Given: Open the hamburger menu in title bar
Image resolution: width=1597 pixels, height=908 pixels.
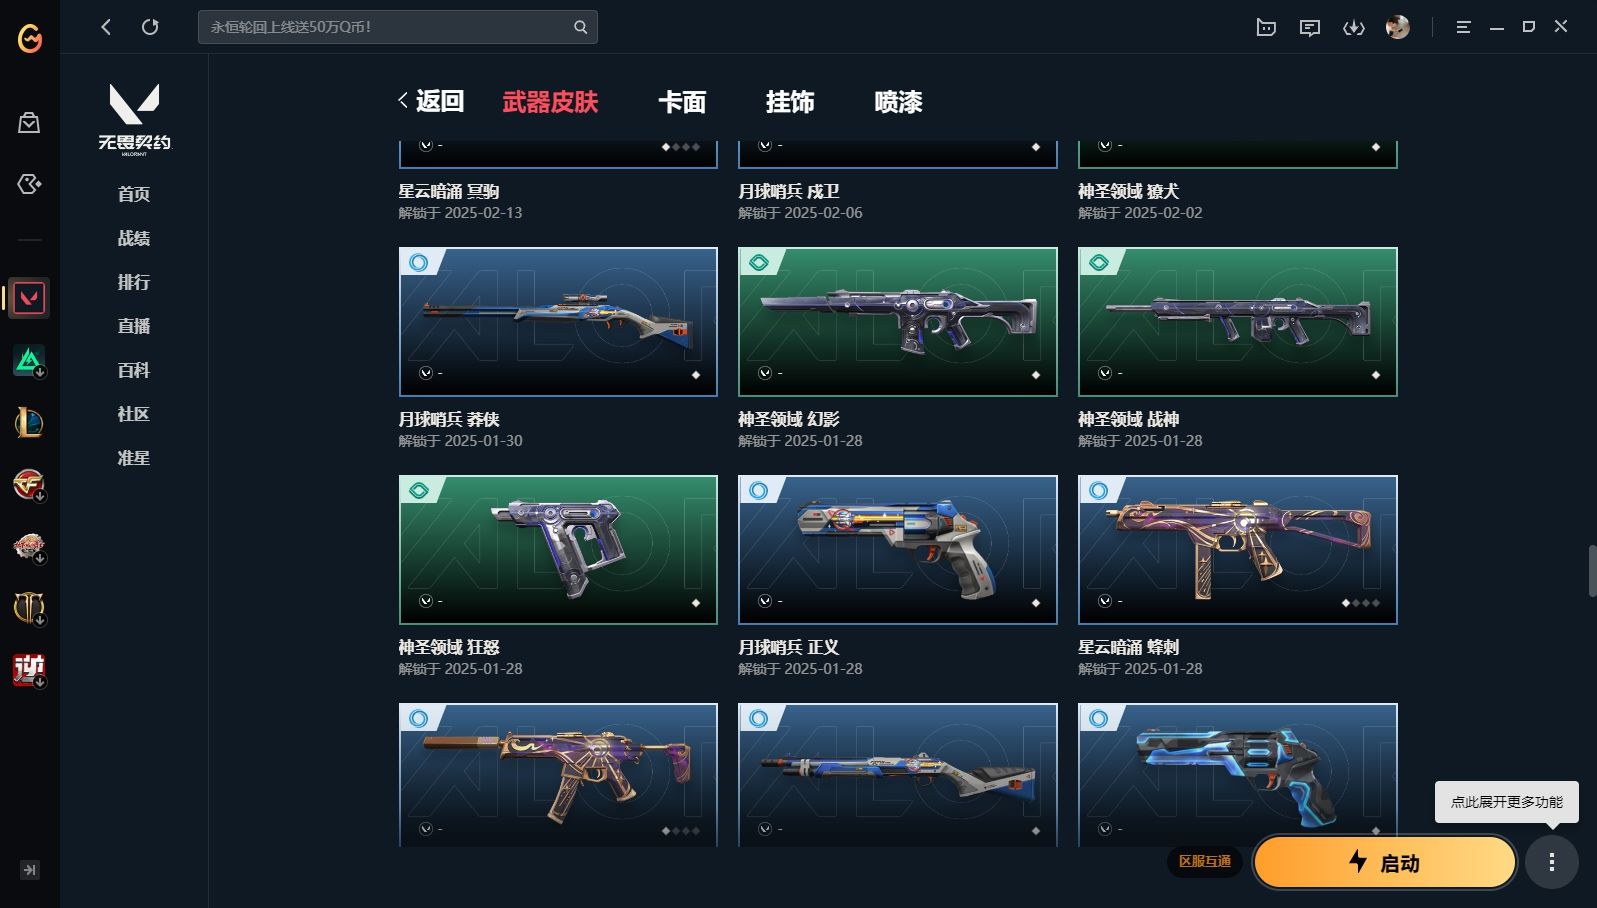Looking at the screenshot, I should point(1463,27).
